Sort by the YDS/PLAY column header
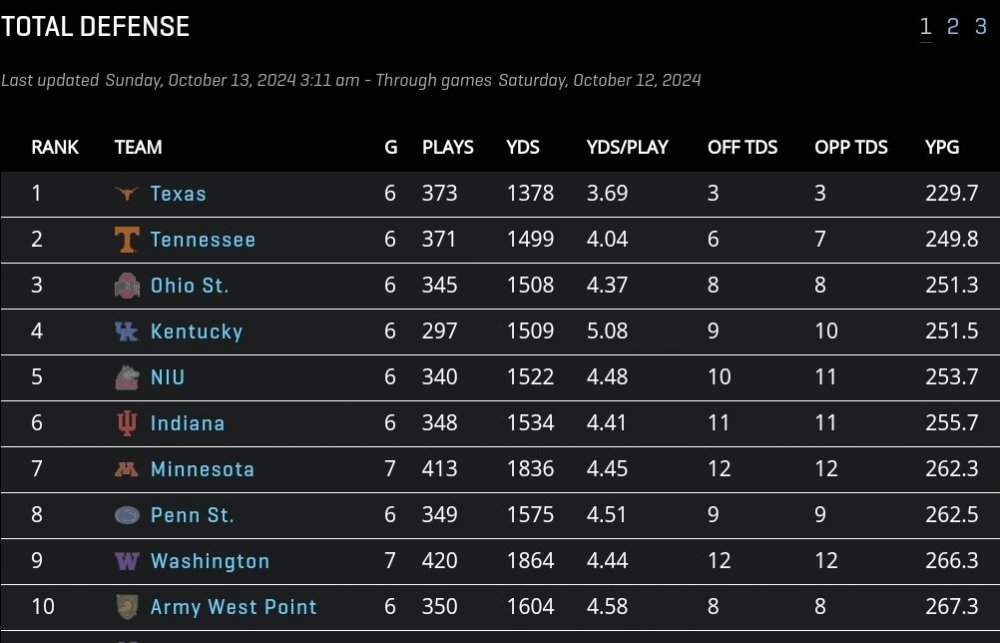The image size is (1000, 643). [x=627, y=147]
